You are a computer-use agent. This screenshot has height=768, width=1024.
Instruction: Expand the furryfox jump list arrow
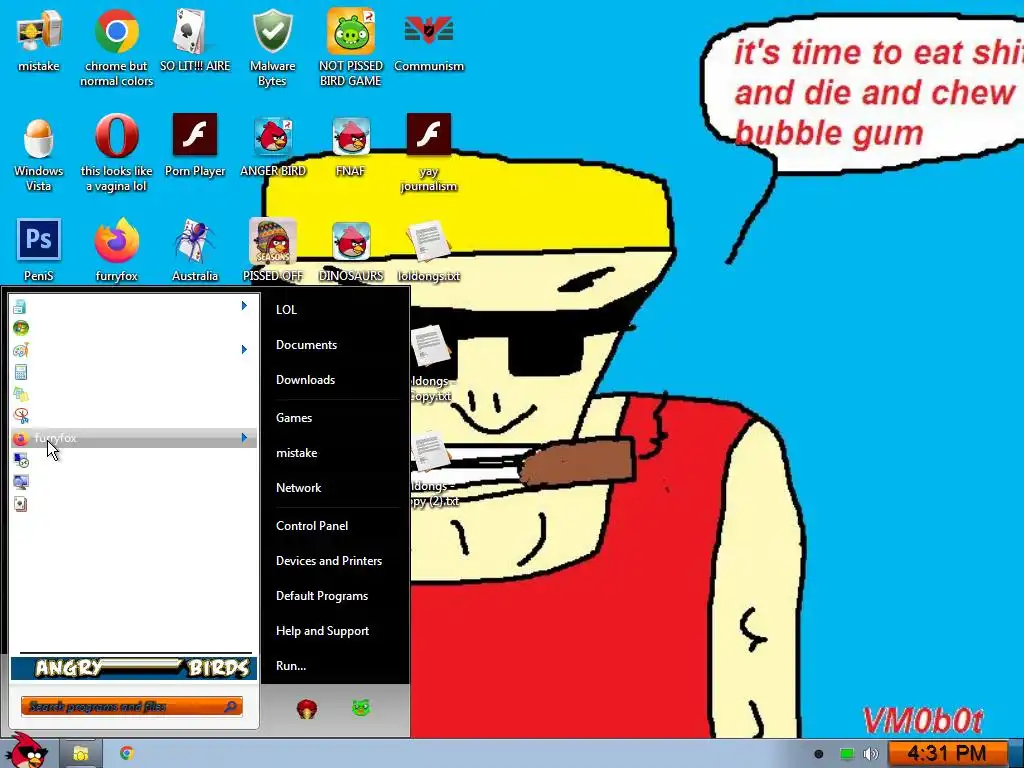pyautogui.click(x=244, y=438)
